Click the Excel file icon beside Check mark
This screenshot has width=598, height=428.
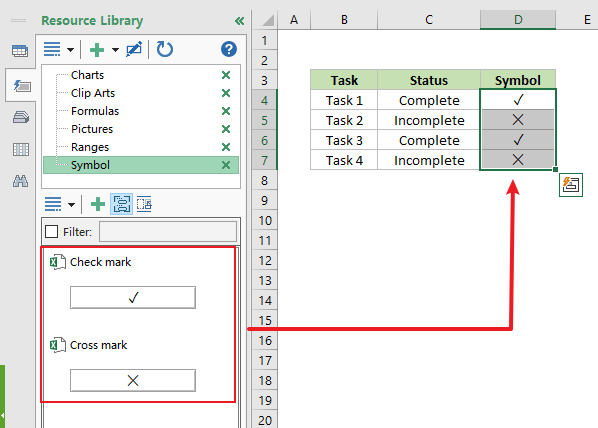[58, 262]
